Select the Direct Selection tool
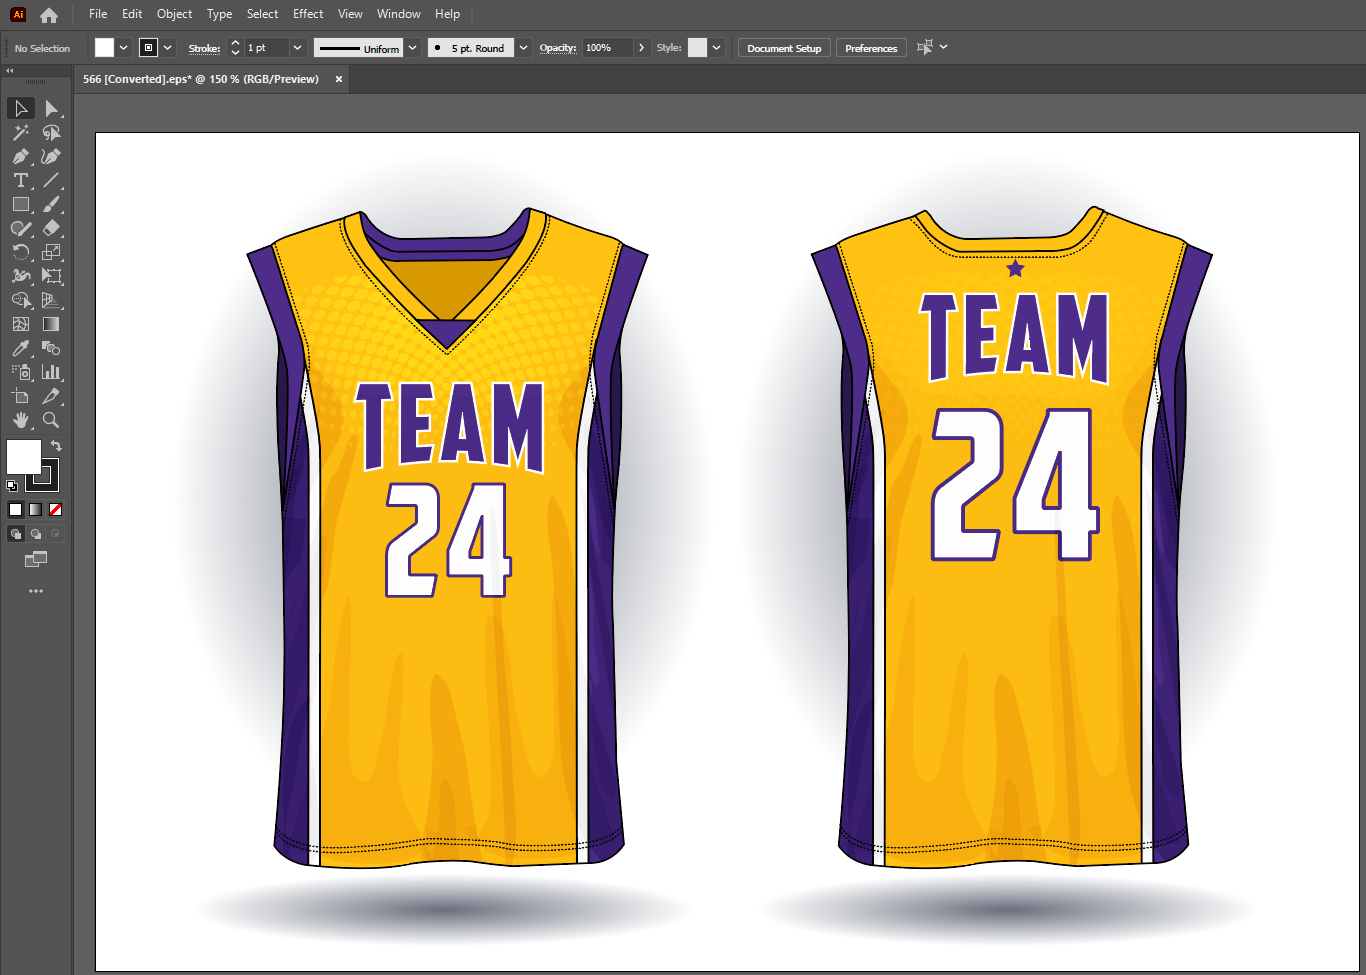 point(52,108)
